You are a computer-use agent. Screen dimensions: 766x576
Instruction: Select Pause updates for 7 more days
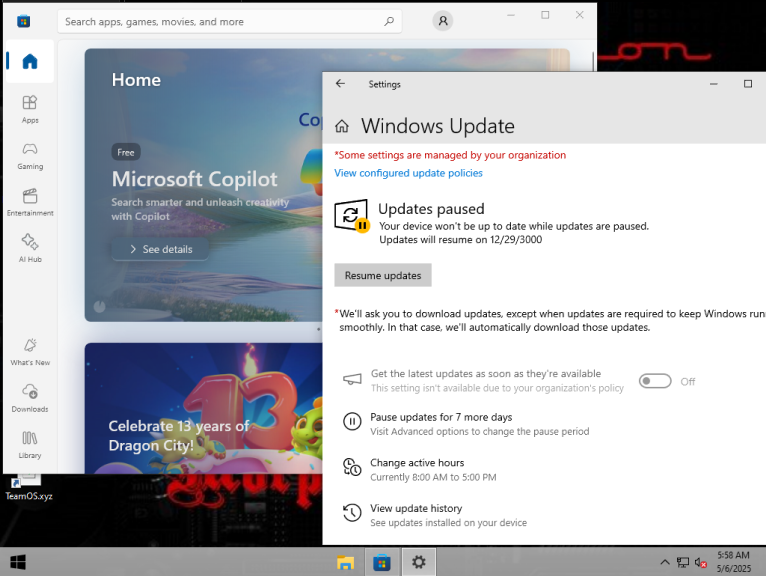pyautogui.click(x=441, y=417)
